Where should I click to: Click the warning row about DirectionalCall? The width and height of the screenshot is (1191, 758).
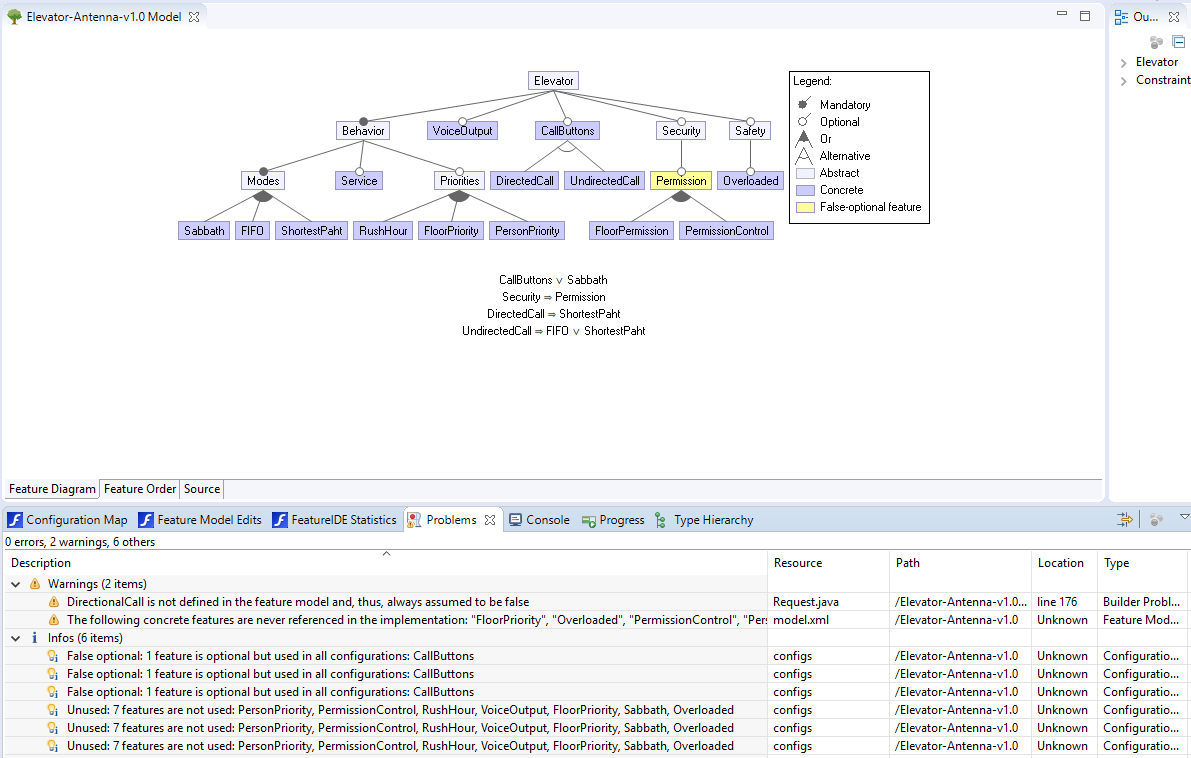coord(300,601)
